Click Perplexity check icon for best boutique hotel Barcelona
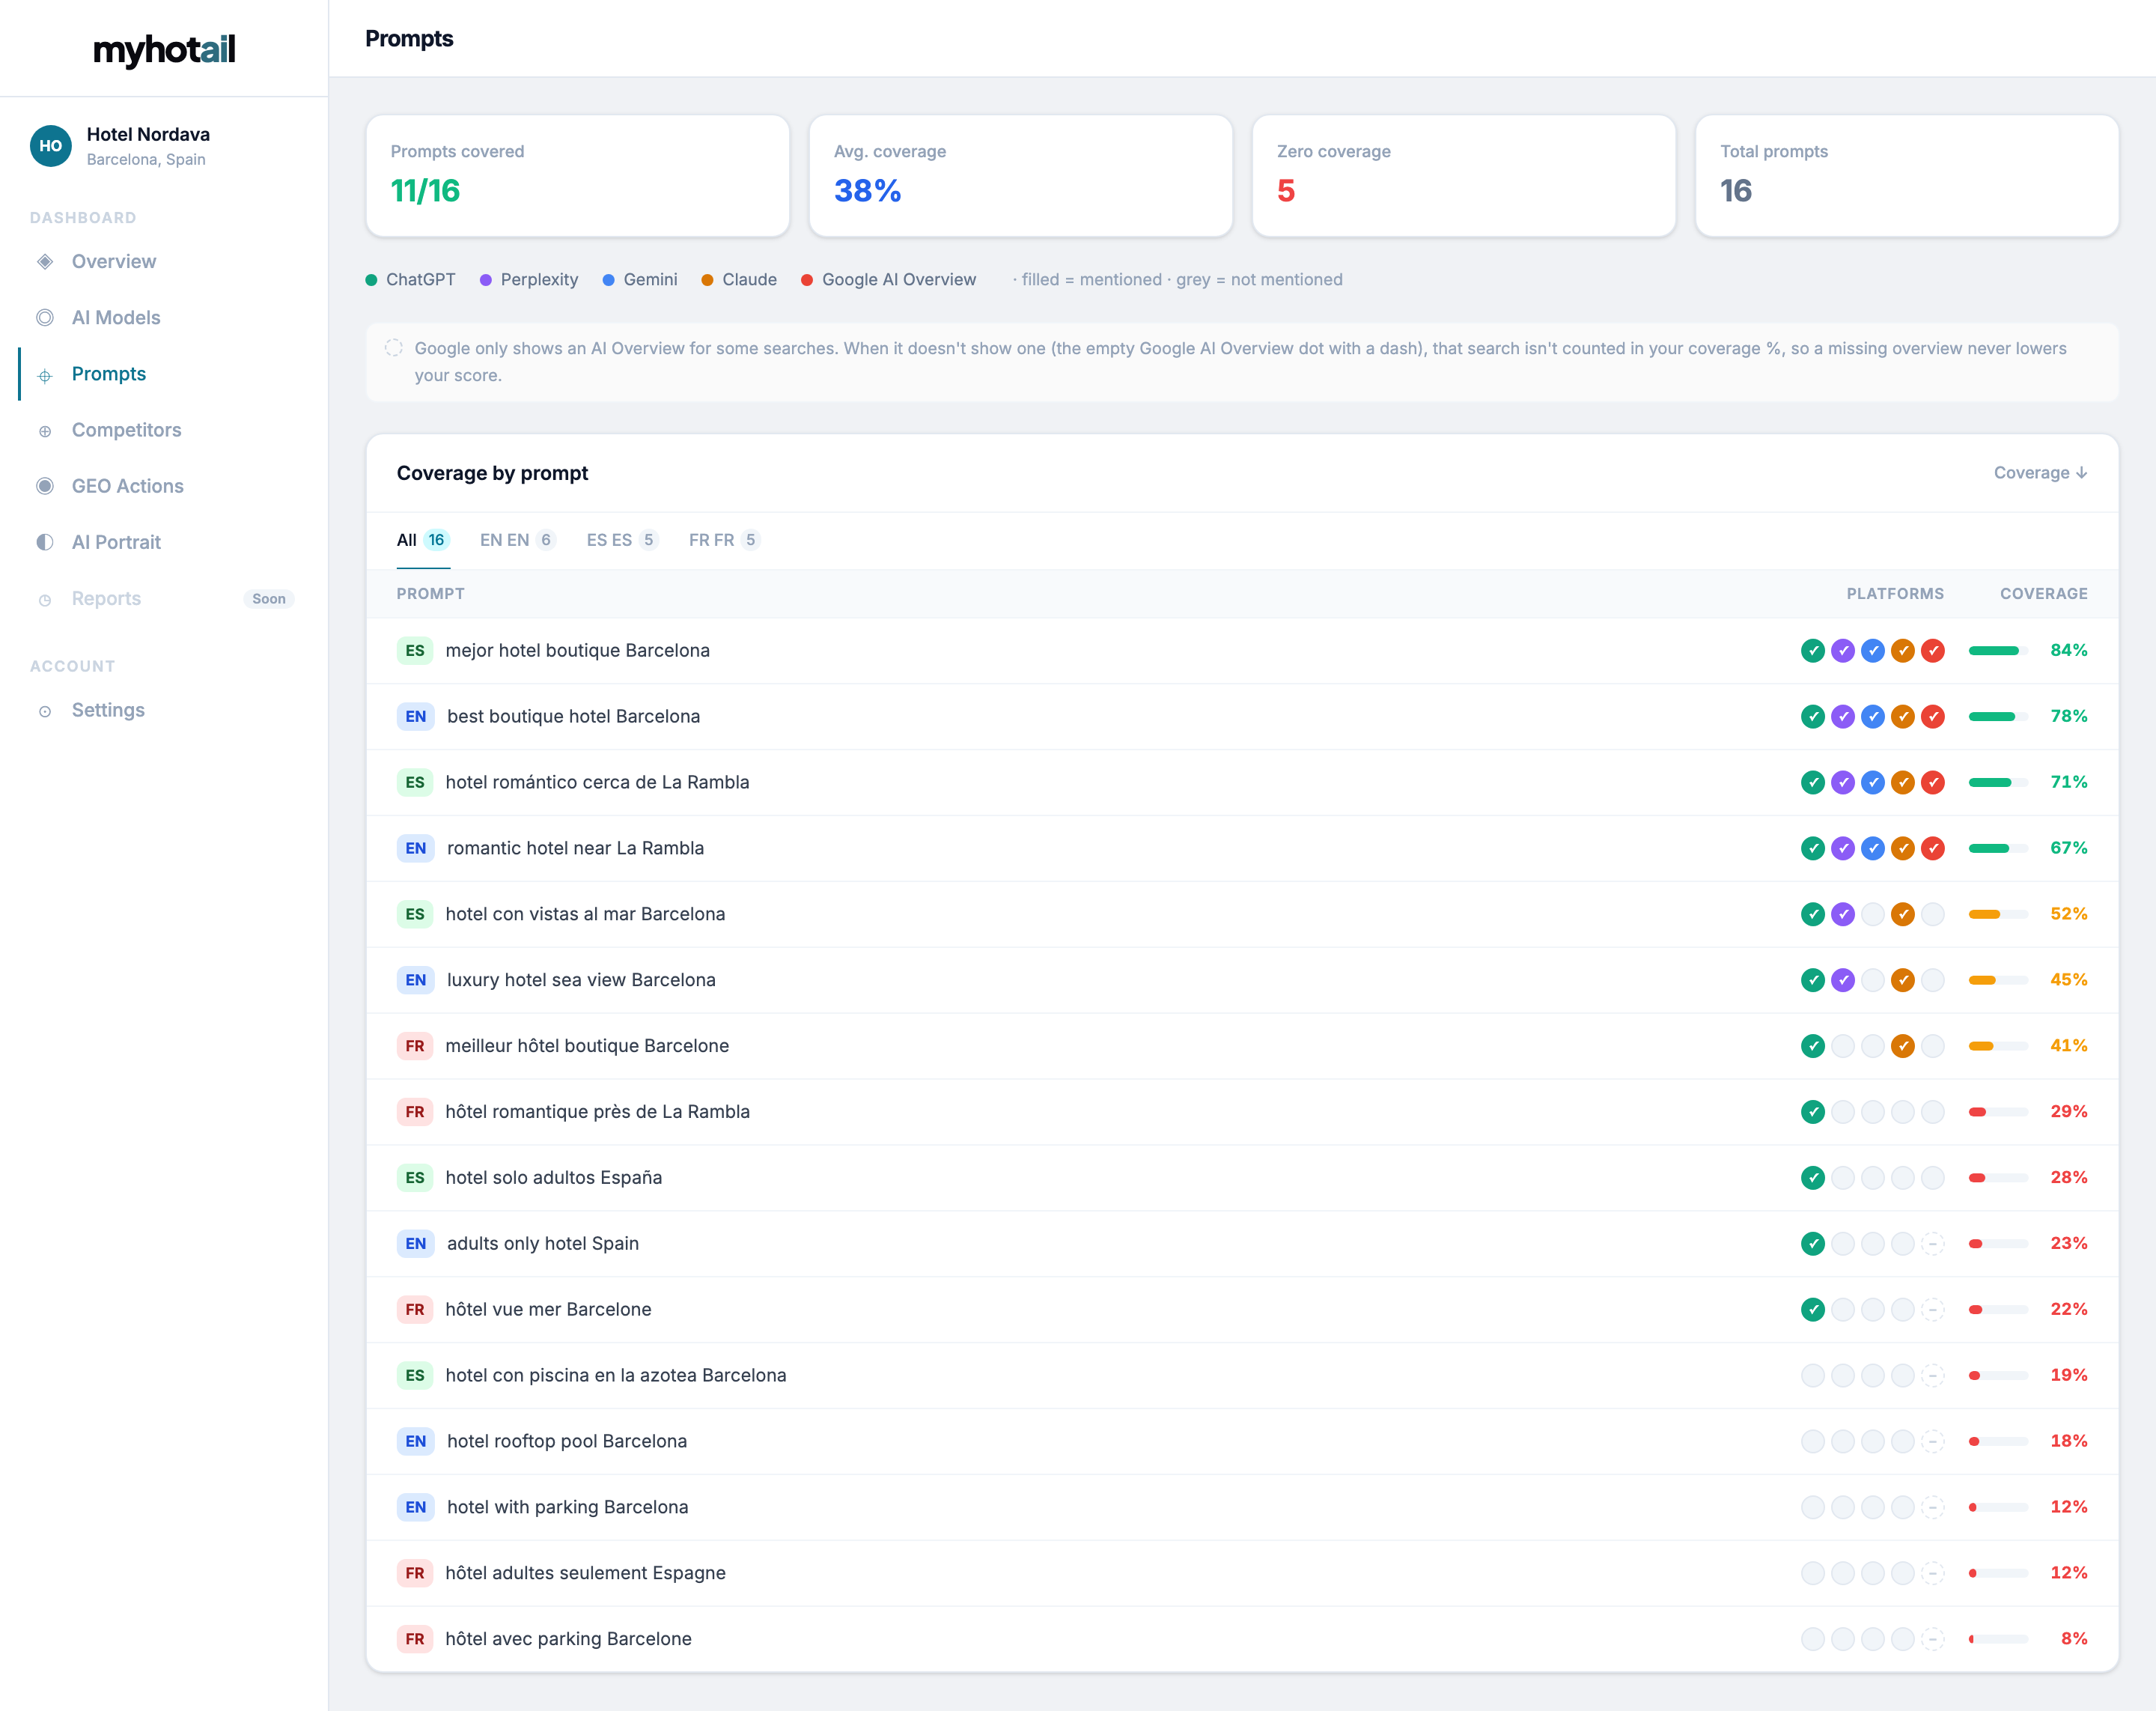Screen dimensions: 2156x1711 1843,717
